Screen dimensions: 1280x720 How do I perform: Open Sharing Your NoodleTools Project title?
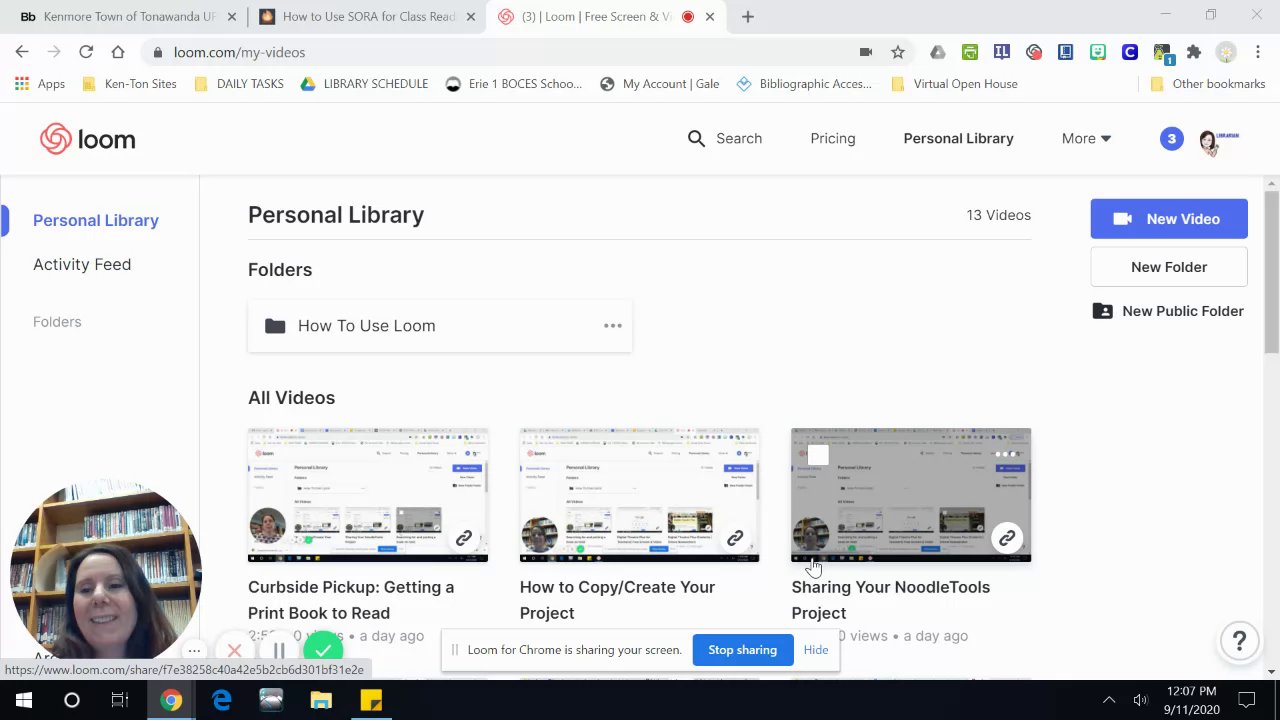click(890, 600)
